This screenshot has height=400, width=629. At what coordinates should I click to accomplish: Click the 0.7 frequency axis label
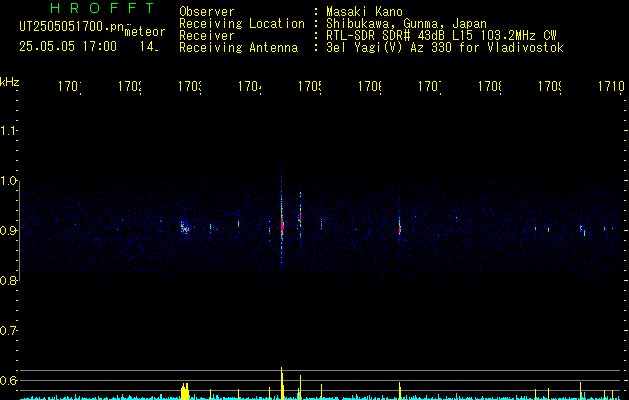(9, 331)
